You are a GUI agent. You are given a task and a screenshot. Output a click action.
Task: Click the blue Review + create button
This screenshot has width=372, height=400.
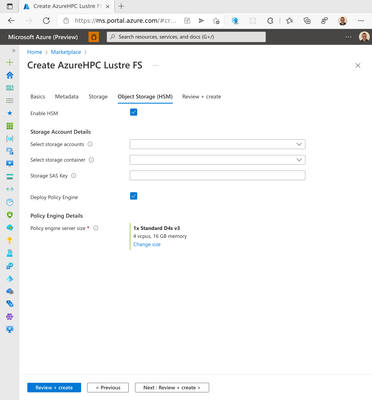tap(54, 388)
